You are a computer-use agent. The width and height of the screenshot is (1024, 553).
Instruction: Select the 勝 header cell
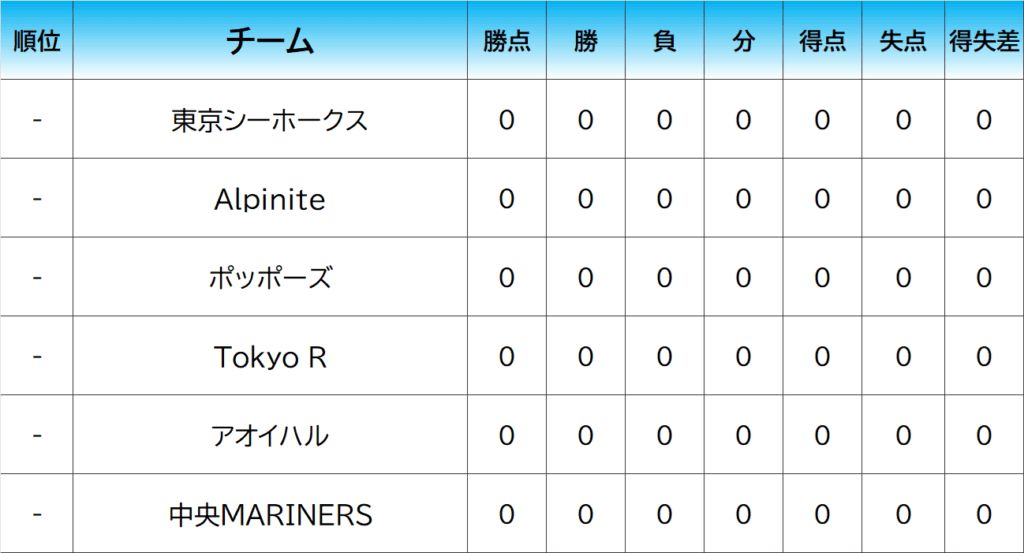tap(585, 41)
